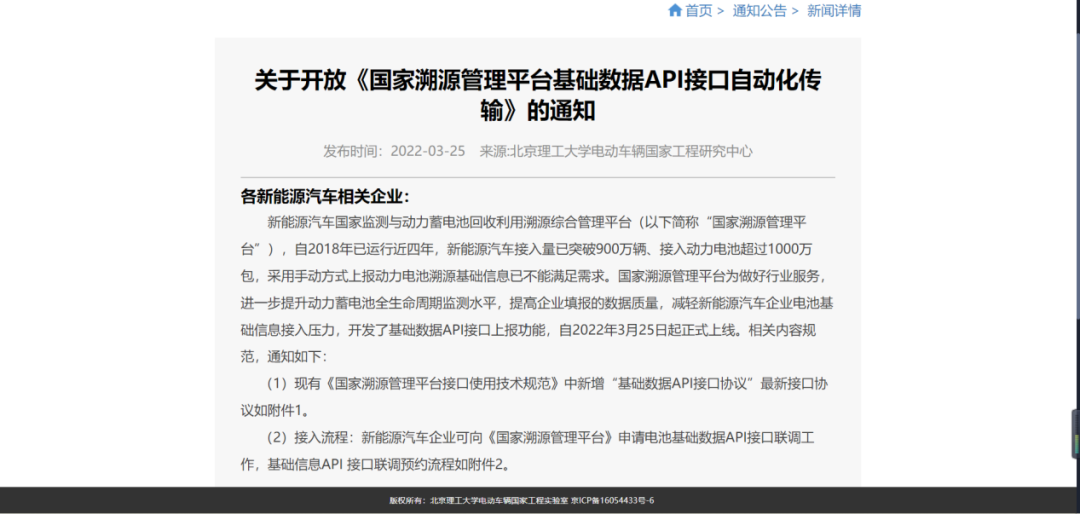Screen dimensions: 1080x514
Task: Go to 首页 via breadcrumb link
Action: [698, 11]
